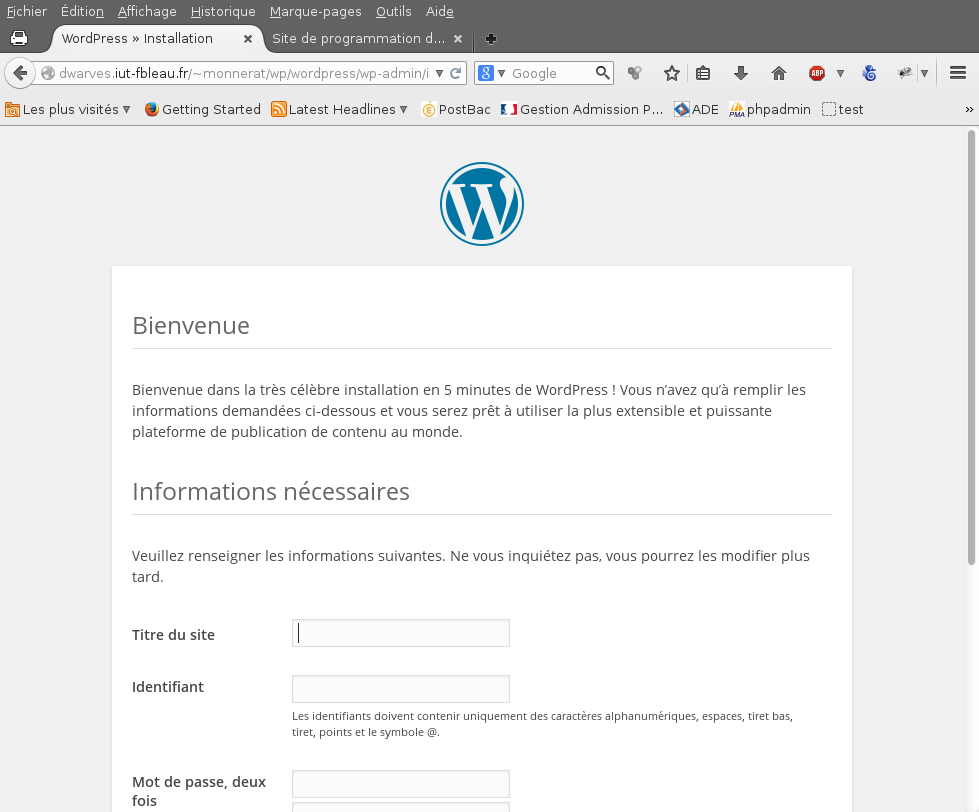The height and width of the screenshot is (812, 979).
Task: Open Getting Started bookmark
Action: pos(202,109)
